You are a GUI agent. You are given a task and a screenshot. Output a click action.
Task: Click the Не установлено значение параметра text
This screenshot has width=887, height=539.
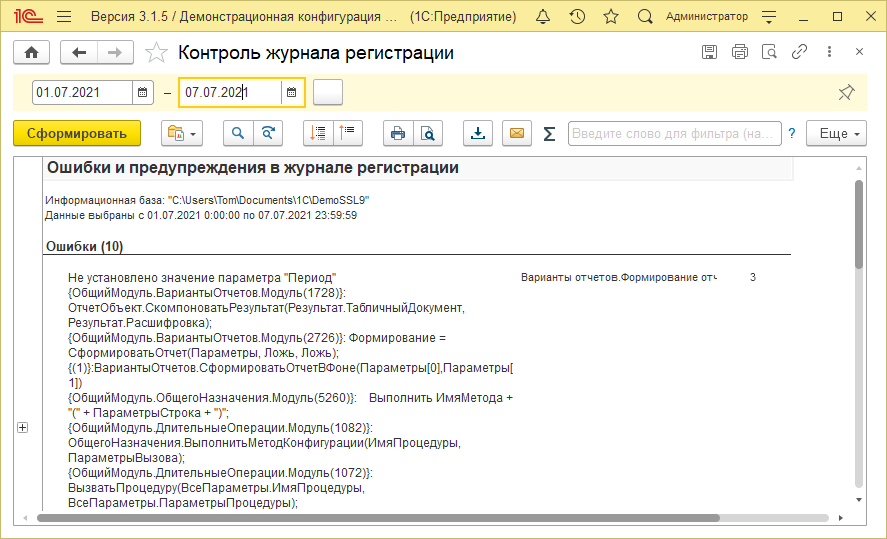click(202, 278)
